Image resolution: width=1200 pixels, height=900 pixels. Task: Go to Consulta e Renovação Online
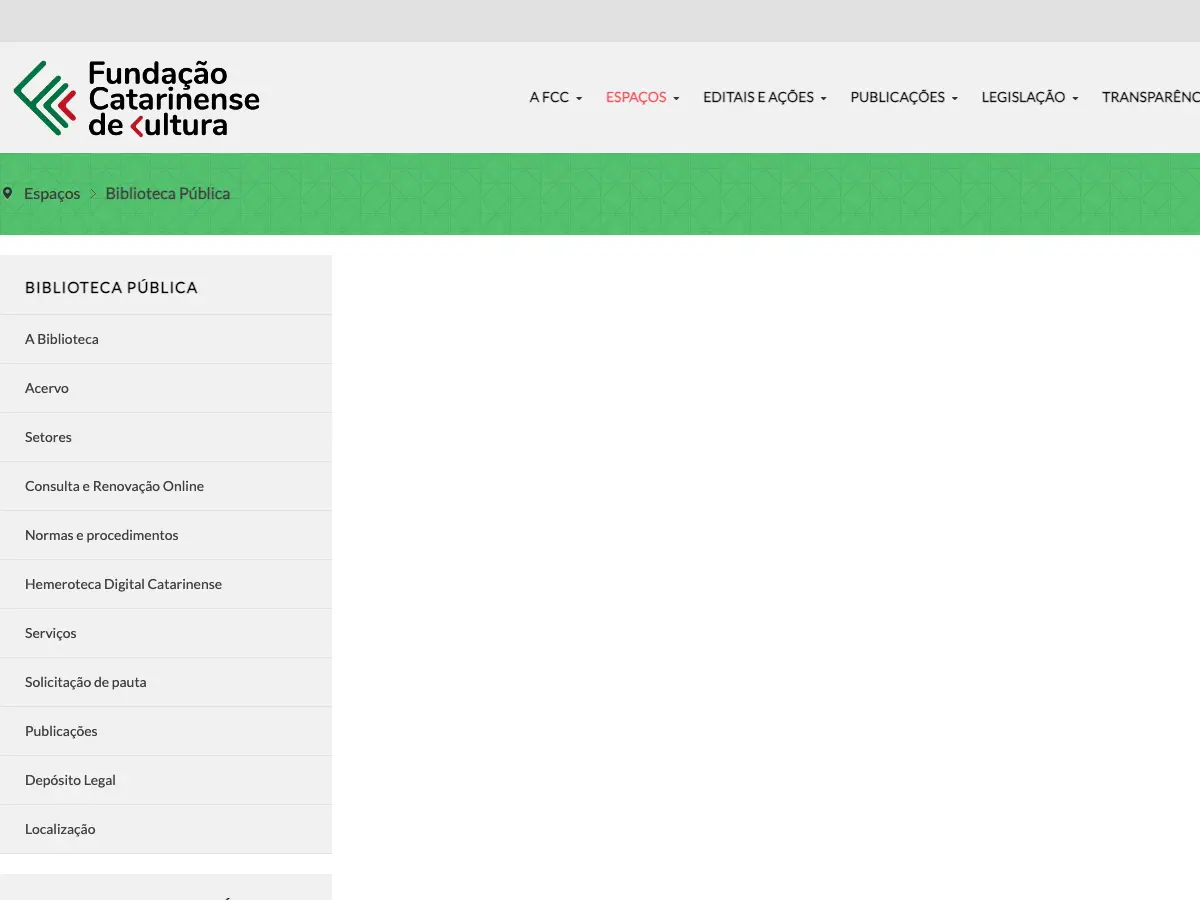[166, 486]
